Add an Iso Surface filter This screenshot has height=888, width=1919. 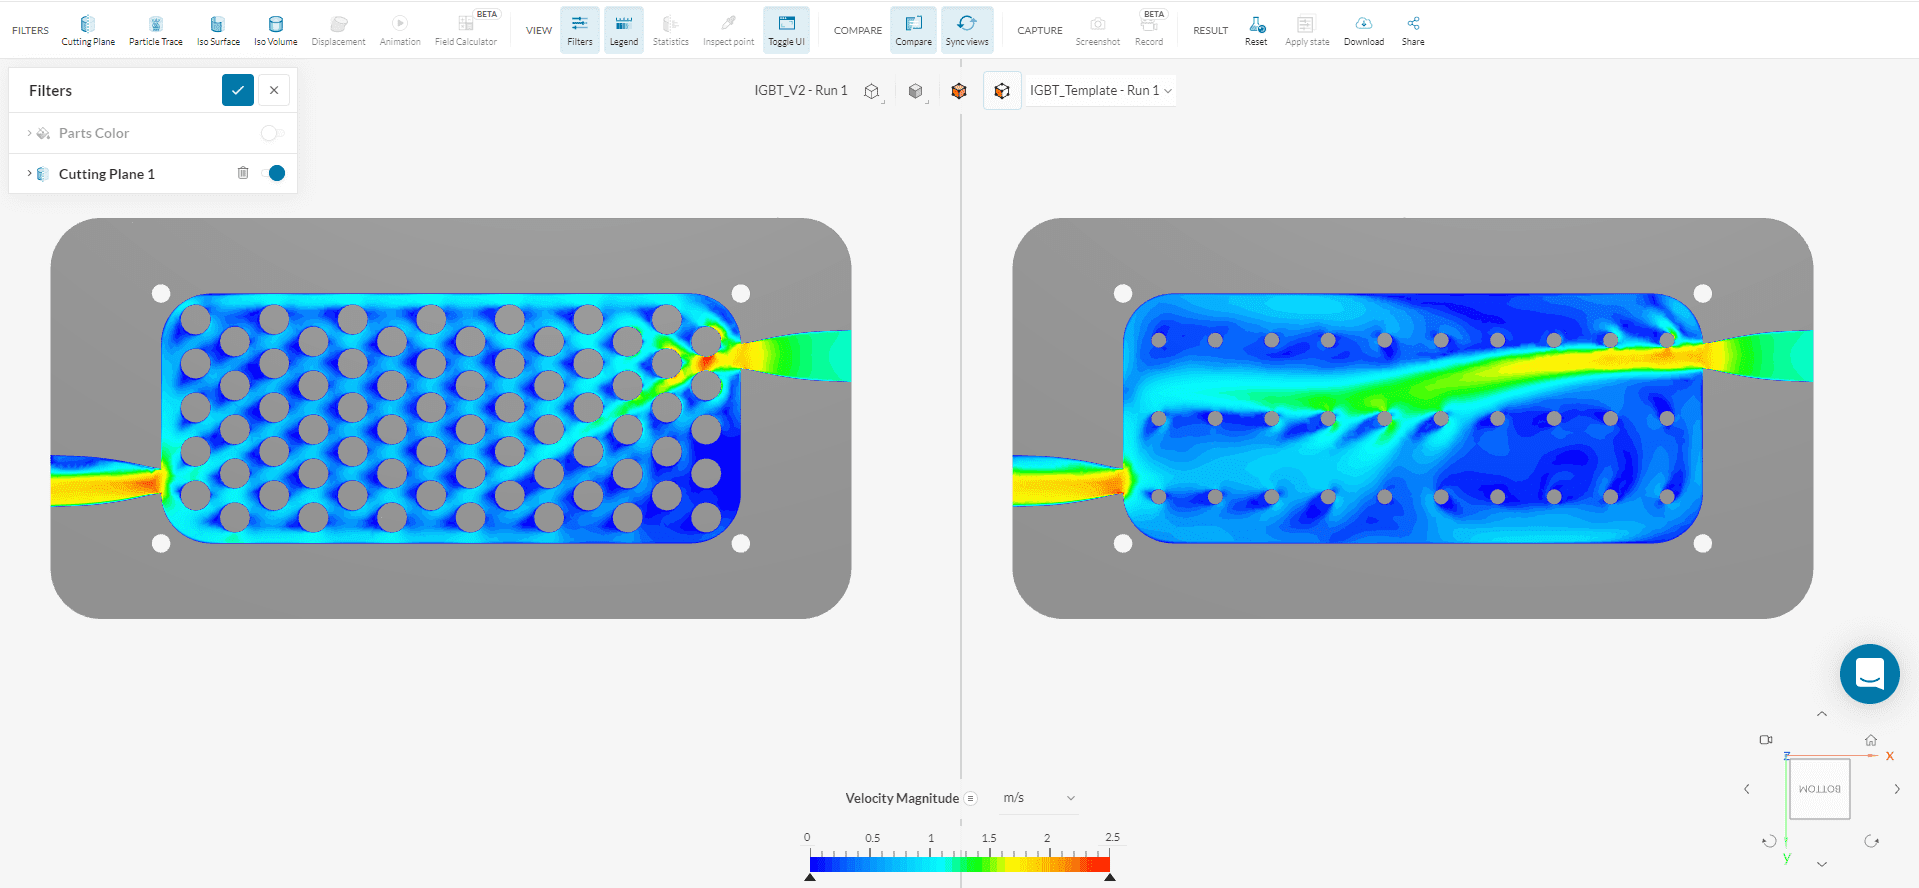click(x=218, y=30)
